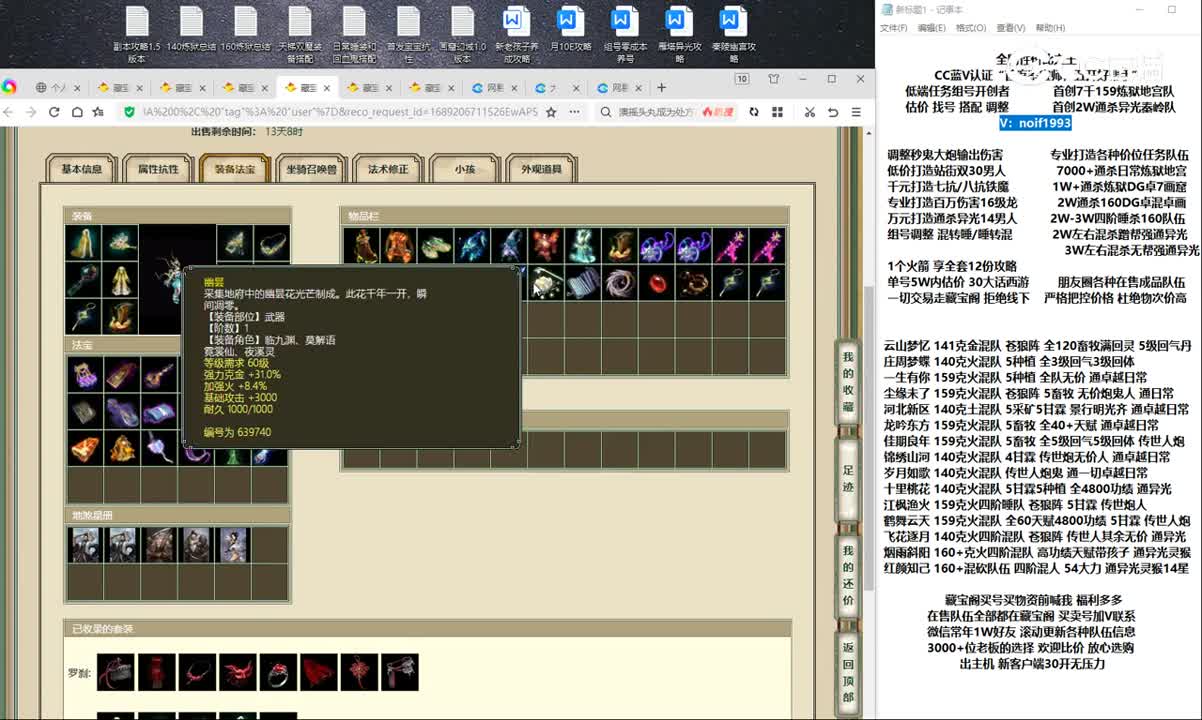1202x720 pixels.
Task: Click the browser address bar URL
Action: tap(340, 112)
